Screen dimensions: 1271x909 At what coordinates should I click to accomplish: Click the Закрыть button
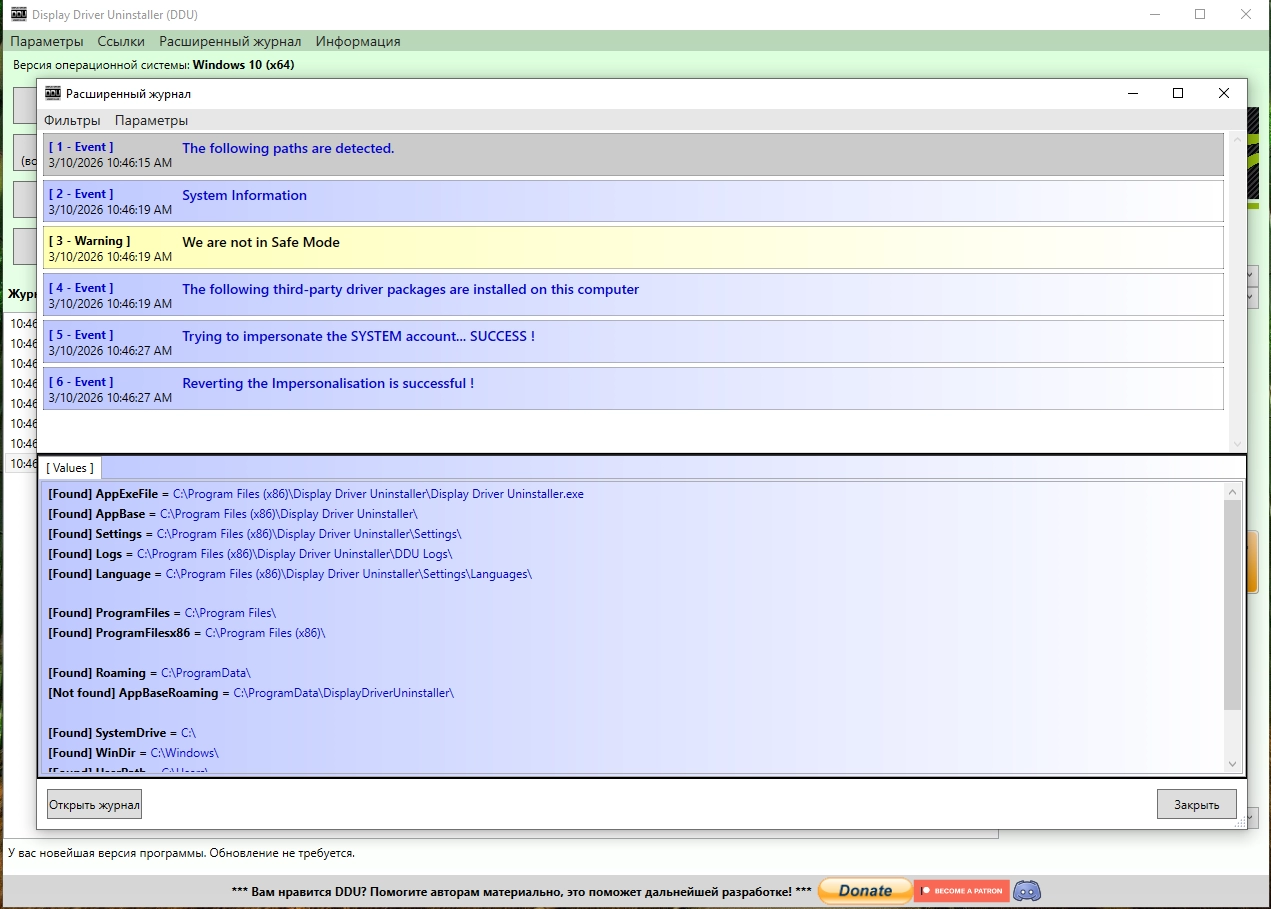click(1196, 804)
